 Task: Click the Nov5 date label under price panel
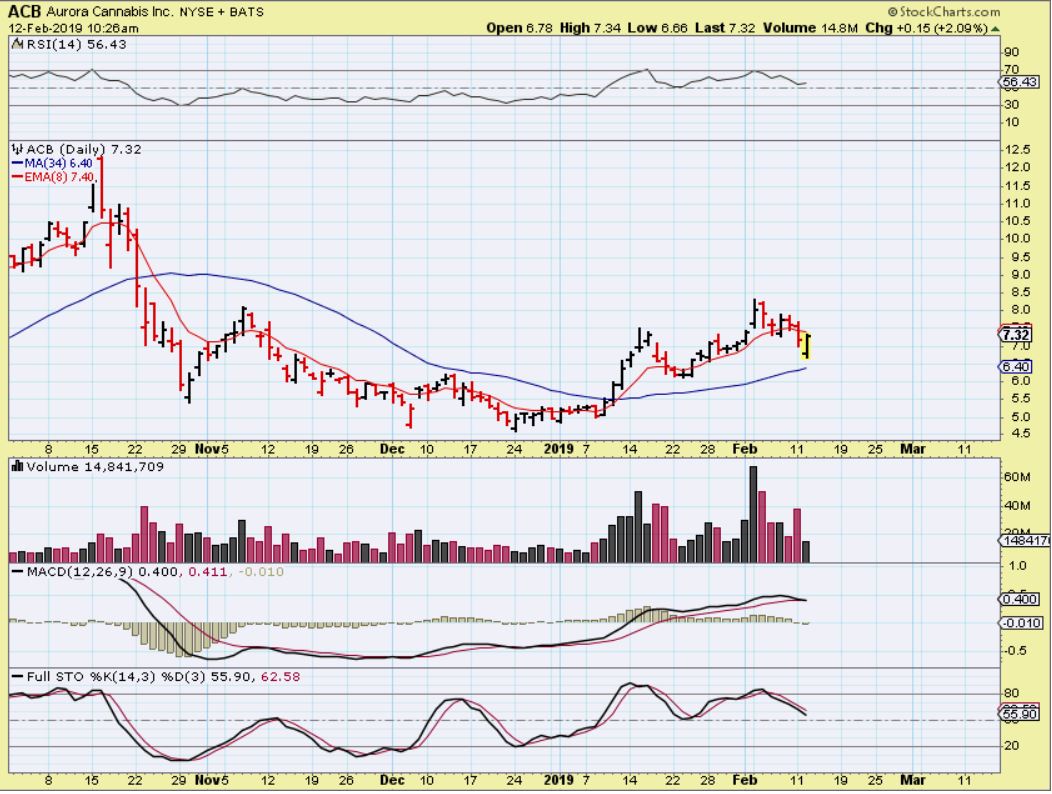(212, 449)
